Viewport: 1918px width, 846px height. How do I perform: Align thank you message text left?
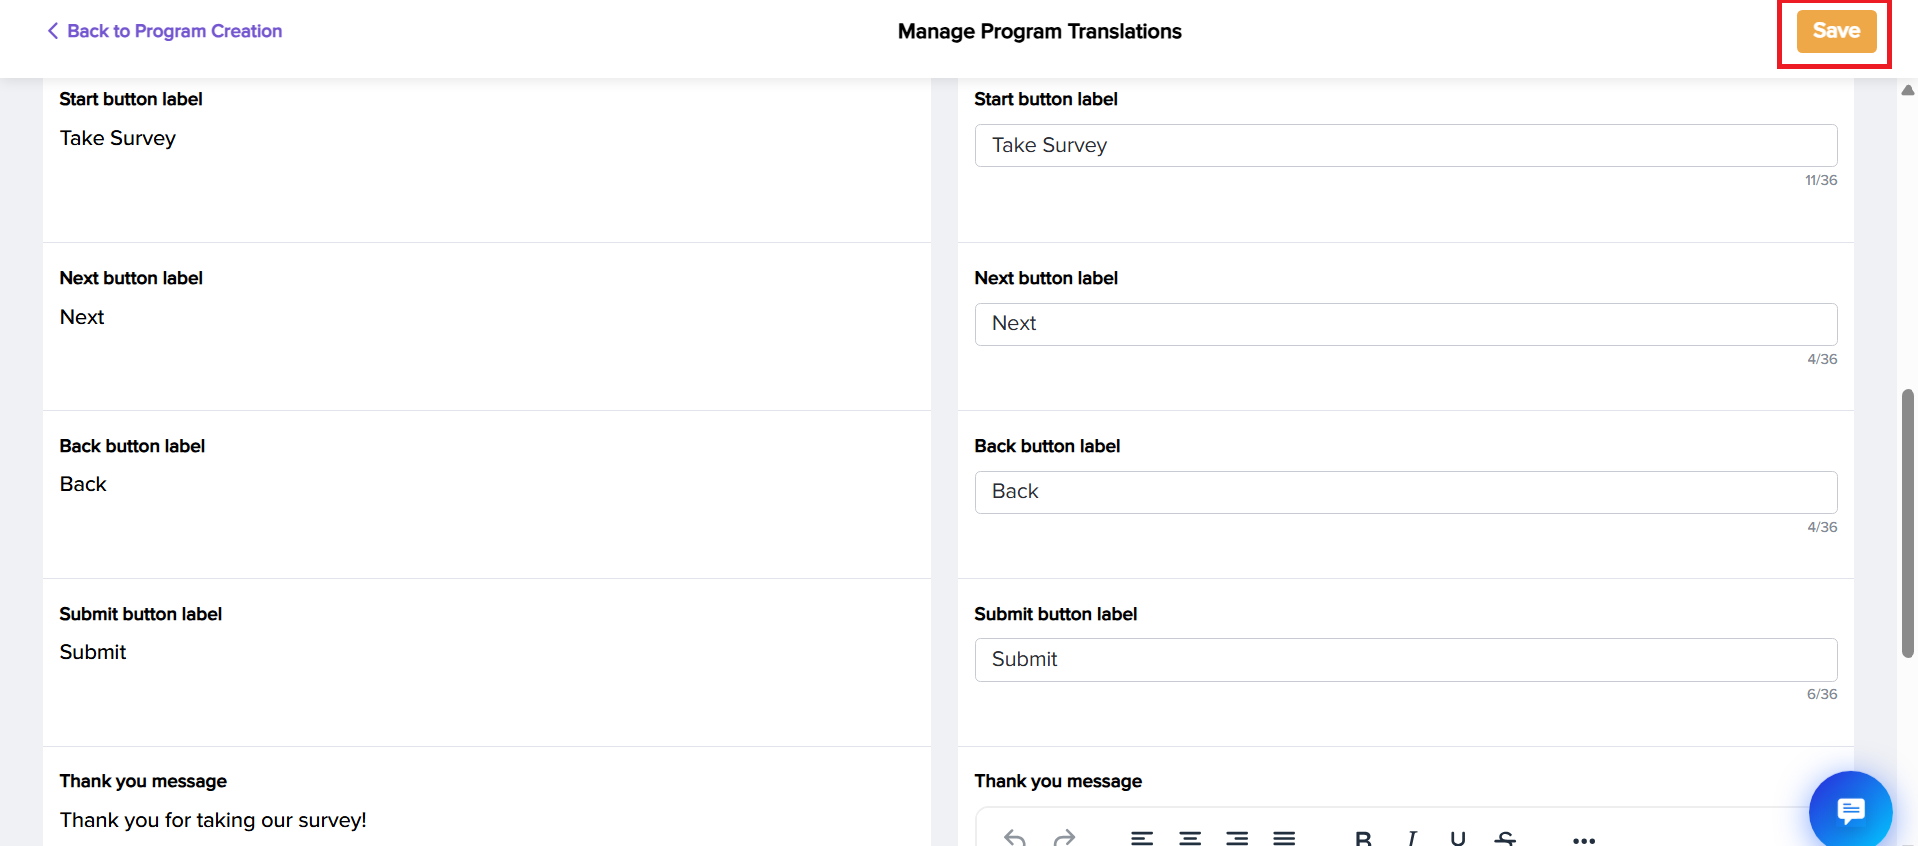[1142, 838]
